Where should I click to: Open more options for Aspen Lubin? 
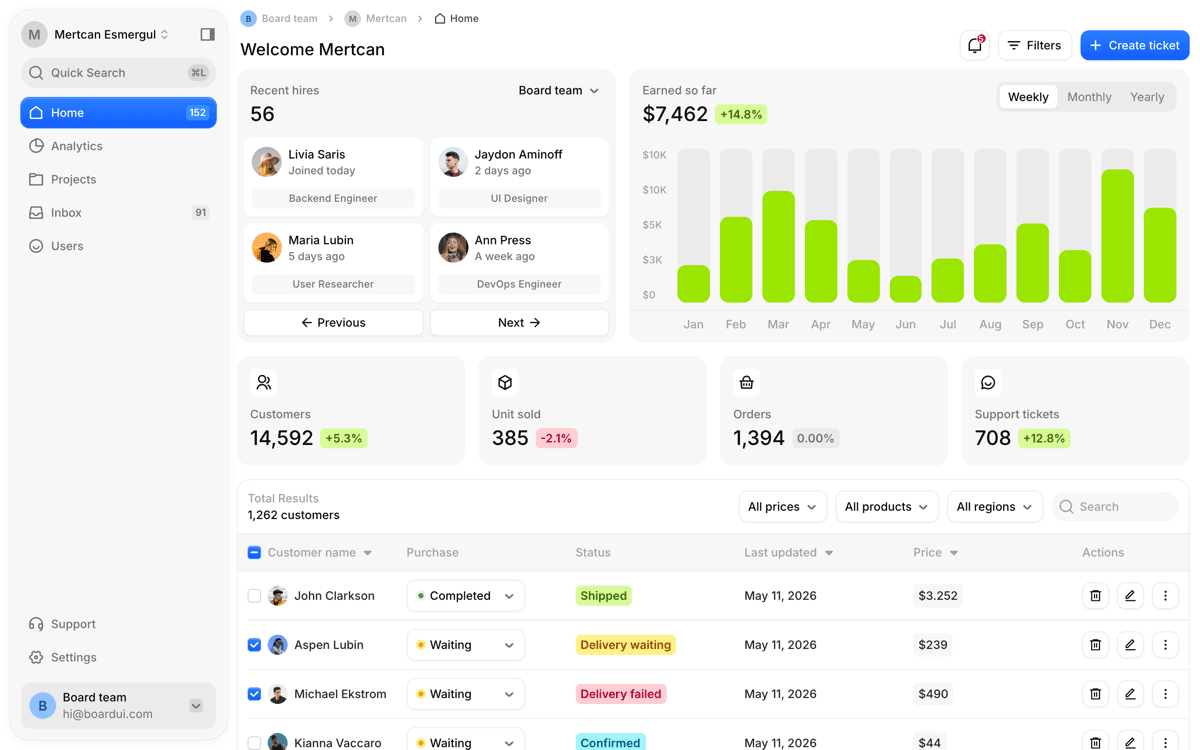(1165, 645)
